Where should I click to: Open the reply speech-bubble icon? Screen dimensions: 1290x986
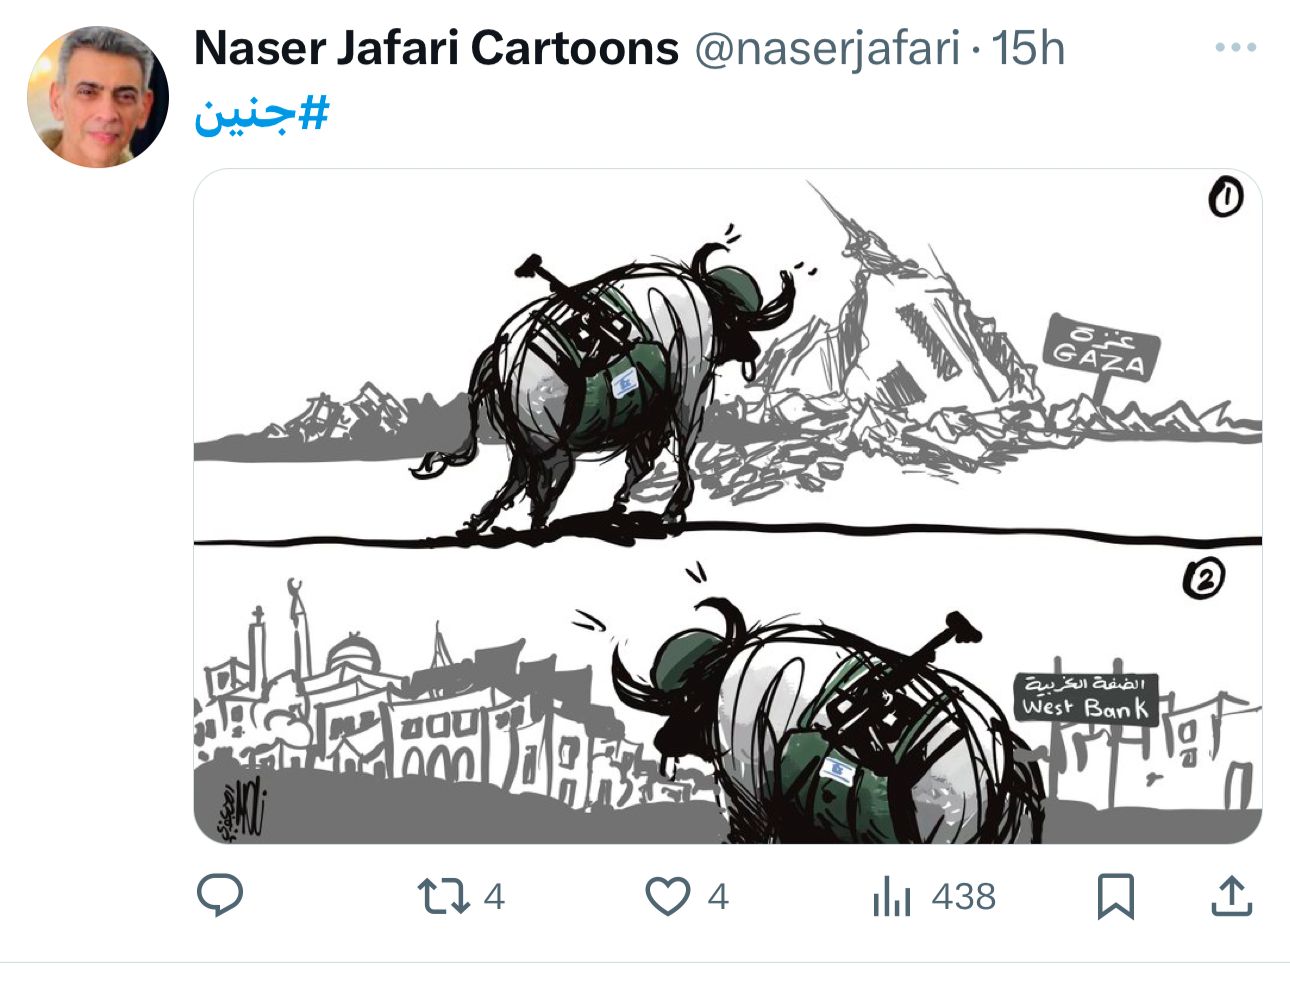(220, 896)
